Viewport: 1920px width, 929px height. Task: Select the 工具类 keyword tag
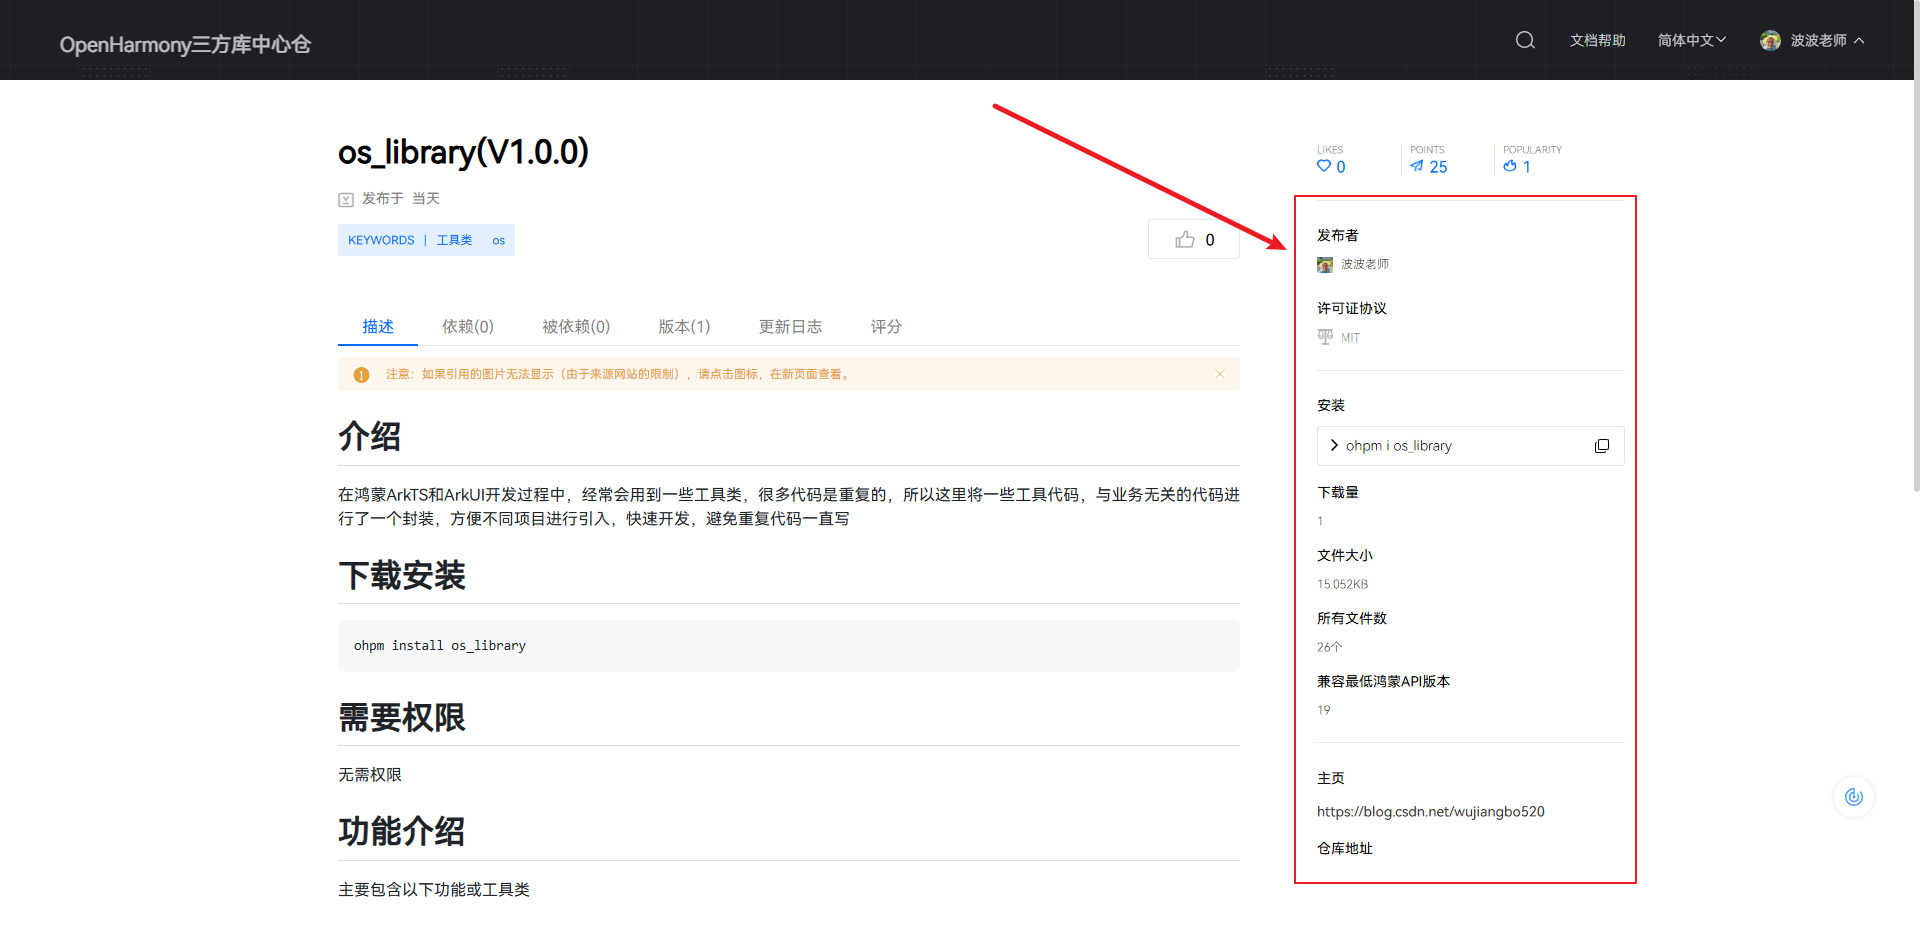454,240
